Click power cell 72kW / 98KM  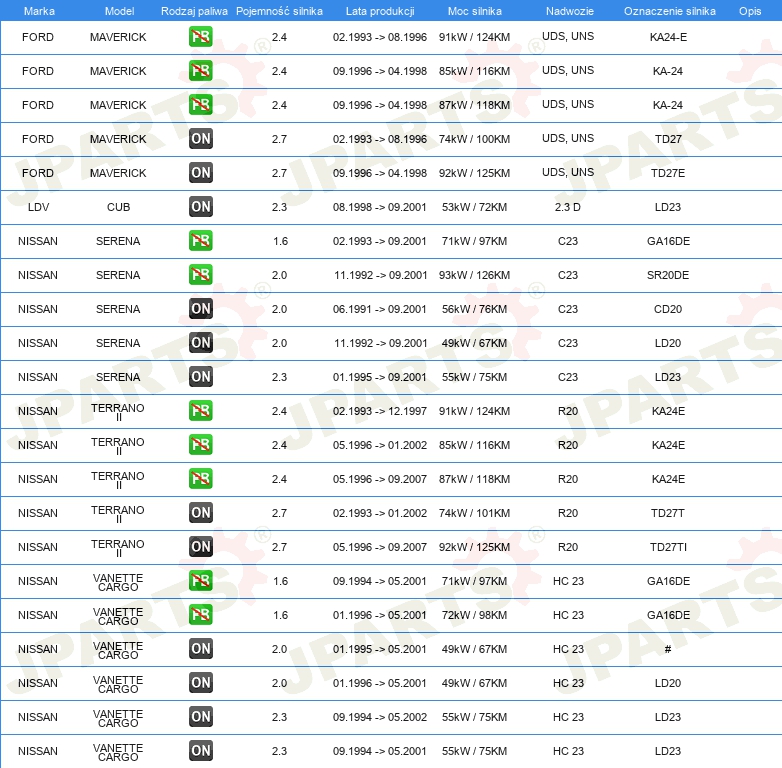474,615
